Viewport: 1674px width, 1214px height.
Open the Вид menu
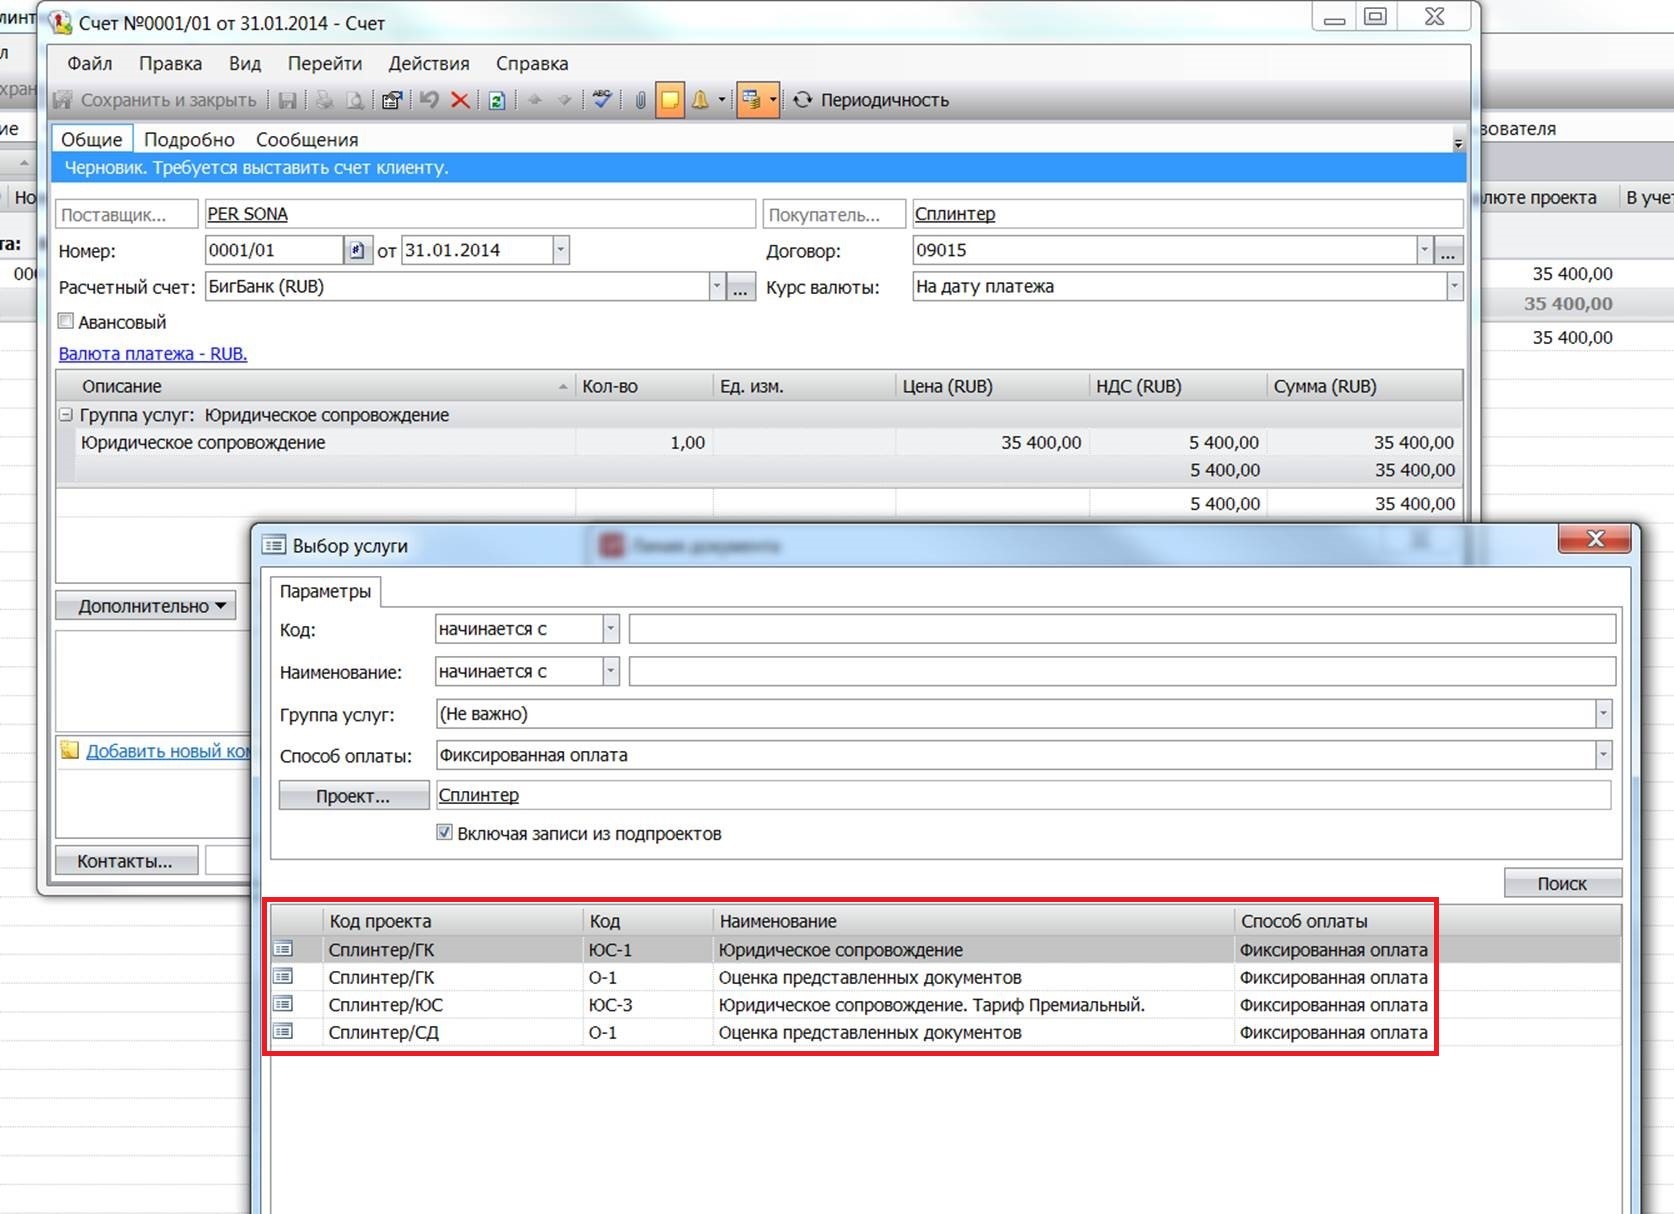(x=245, y=63)
